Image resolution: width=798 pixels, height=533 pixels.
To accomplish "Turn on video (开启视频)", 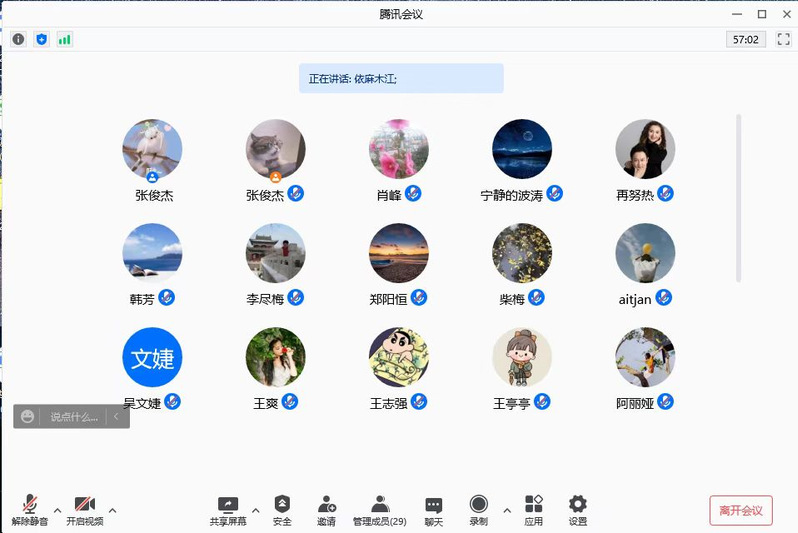I will [x=84, y=510].
